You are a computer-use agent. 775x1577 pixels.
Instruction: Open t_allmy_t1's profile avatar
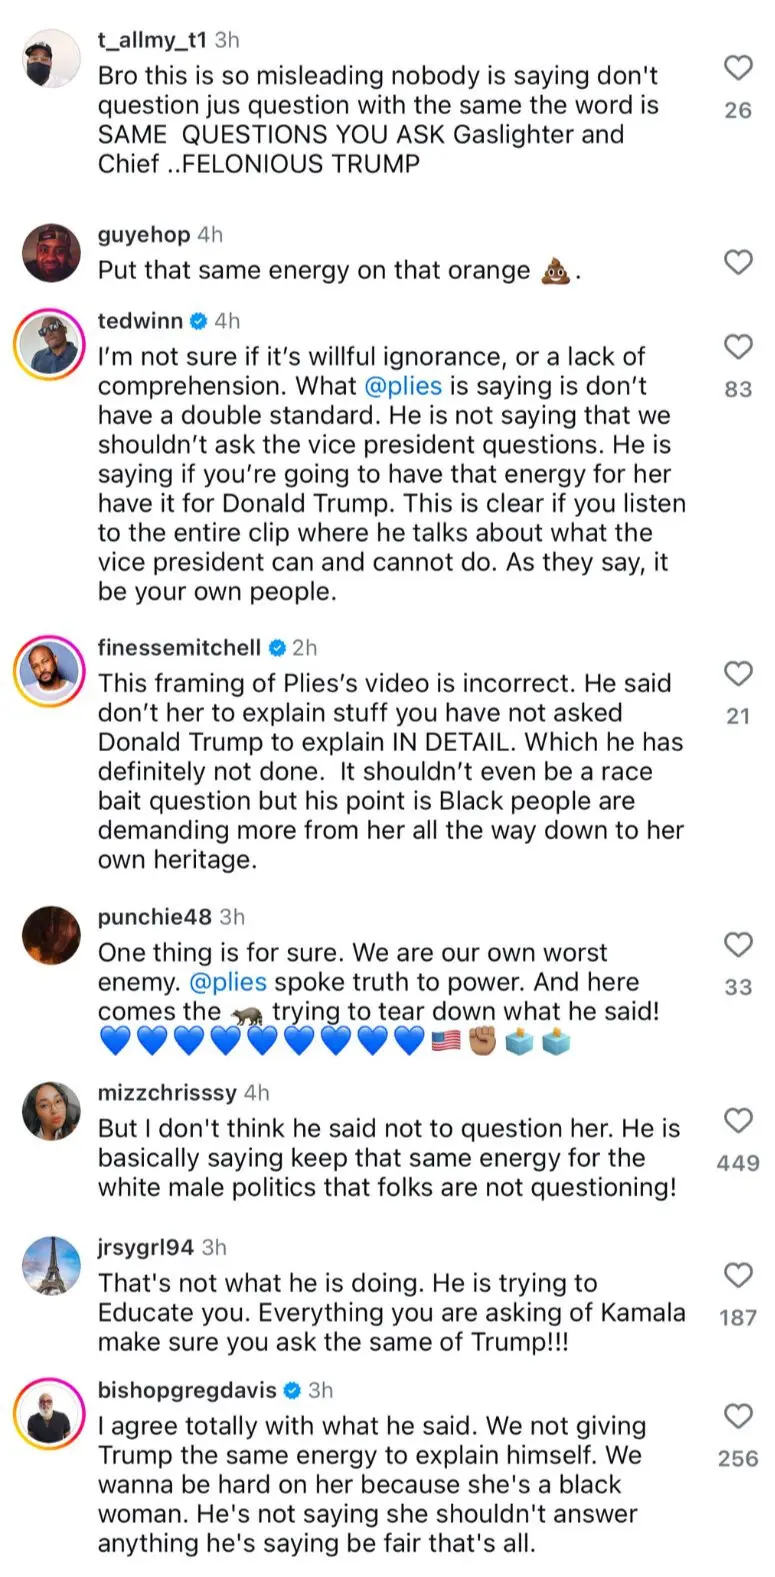[x=50, y=57]
